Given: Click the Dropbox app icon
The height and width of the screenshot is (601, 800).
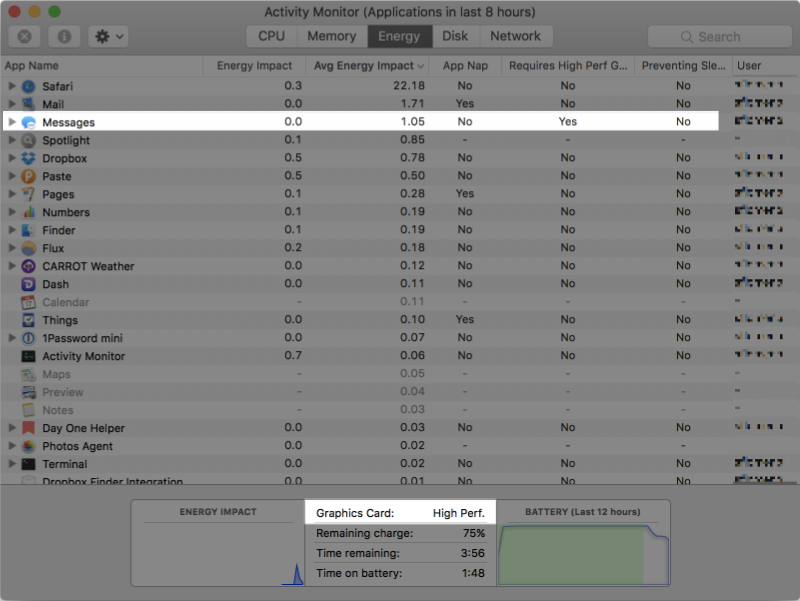Looking at the screenshot, I should point(29,158).
